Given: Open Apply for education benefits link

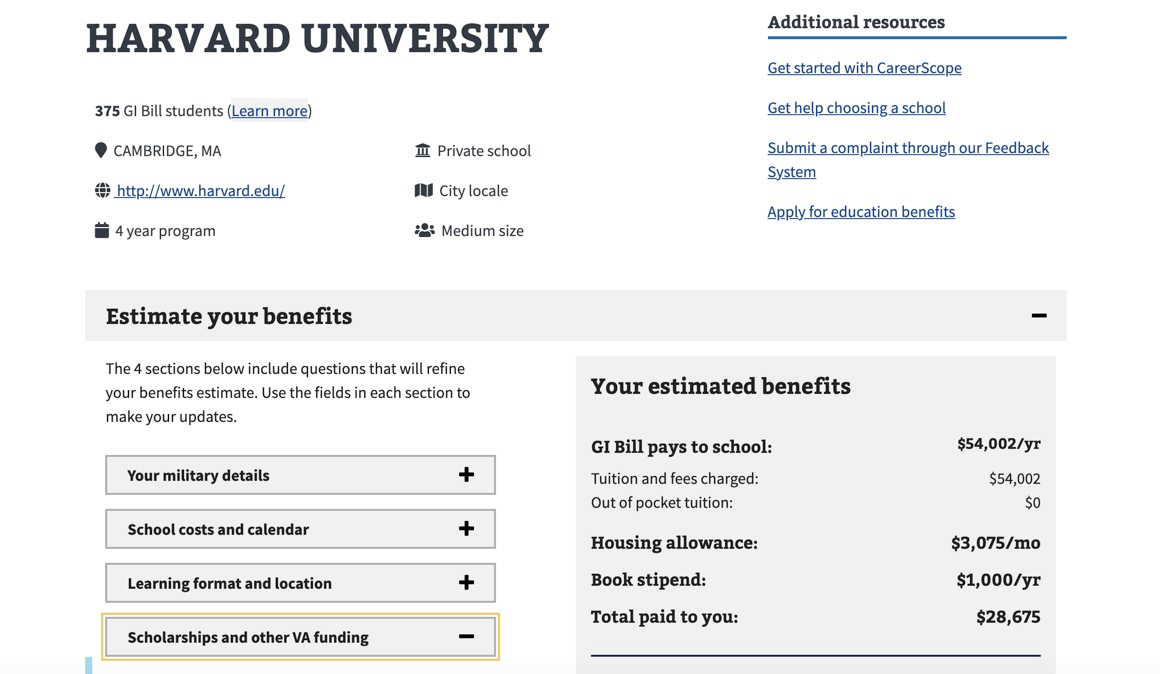Looking at the screenshot, I should click(861, 212).
